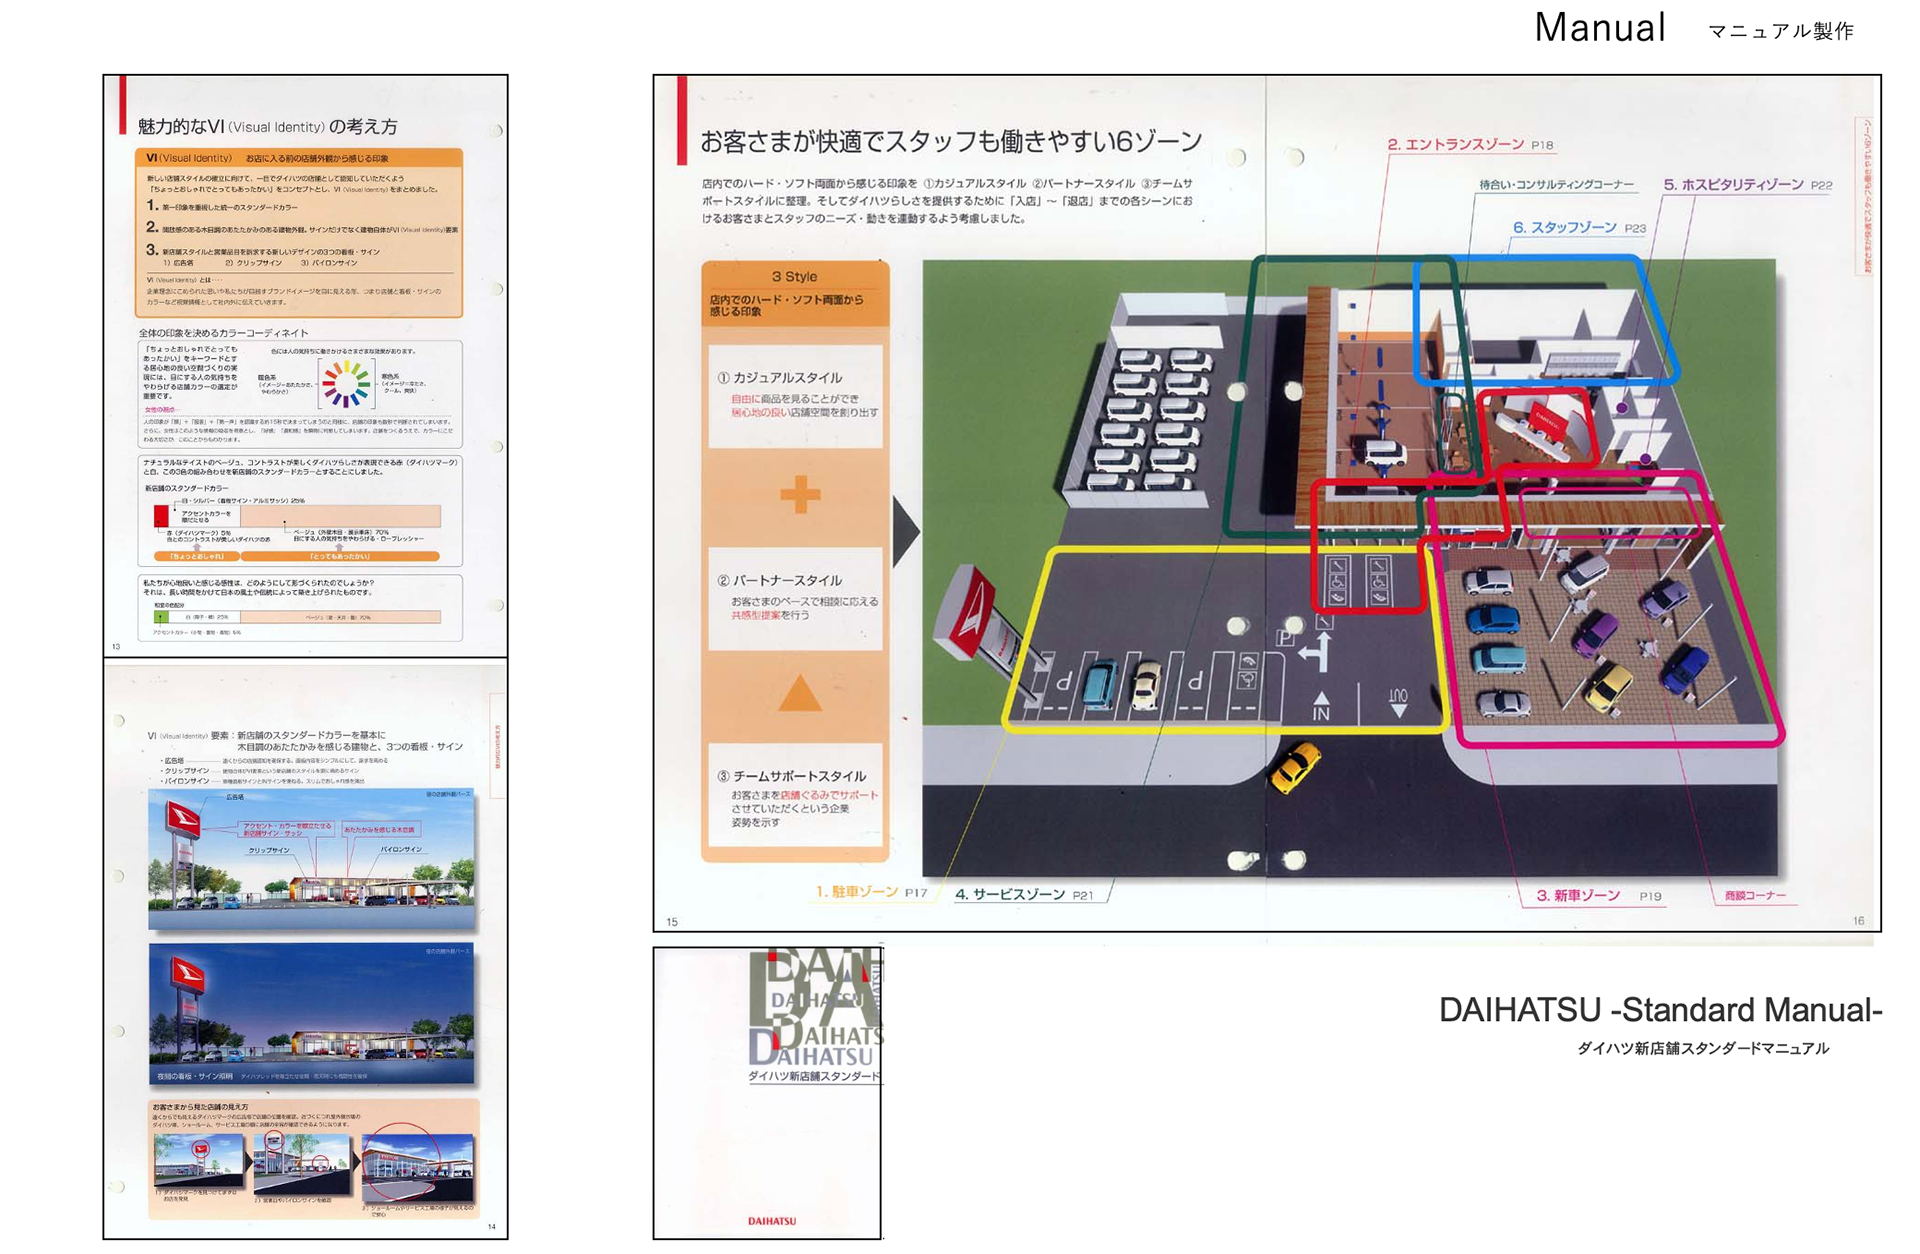
Task: Click the 2. エントランスゾーン P18 label
Action: [1469, 145]
